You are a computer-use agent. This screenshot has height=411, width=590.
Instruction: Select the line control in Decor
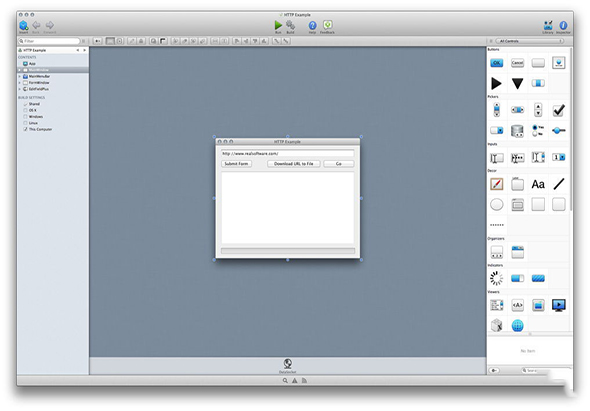[x=559, y=184]
